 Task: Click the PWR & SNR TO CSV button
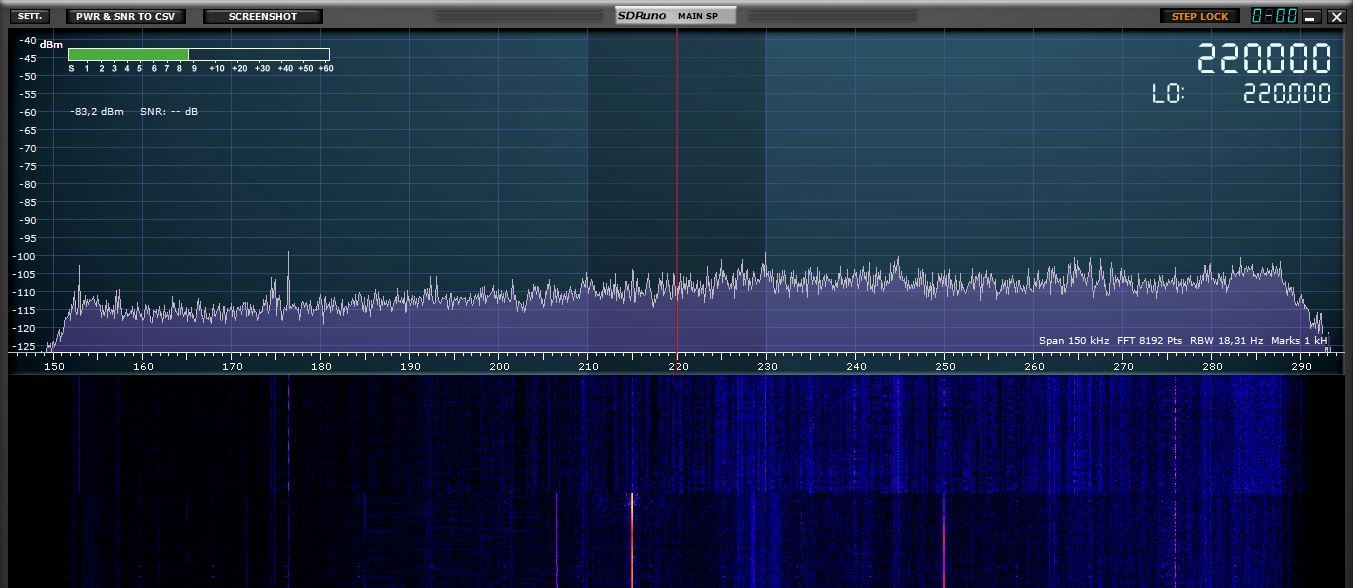pyautogui.click(x=125, y=16)
